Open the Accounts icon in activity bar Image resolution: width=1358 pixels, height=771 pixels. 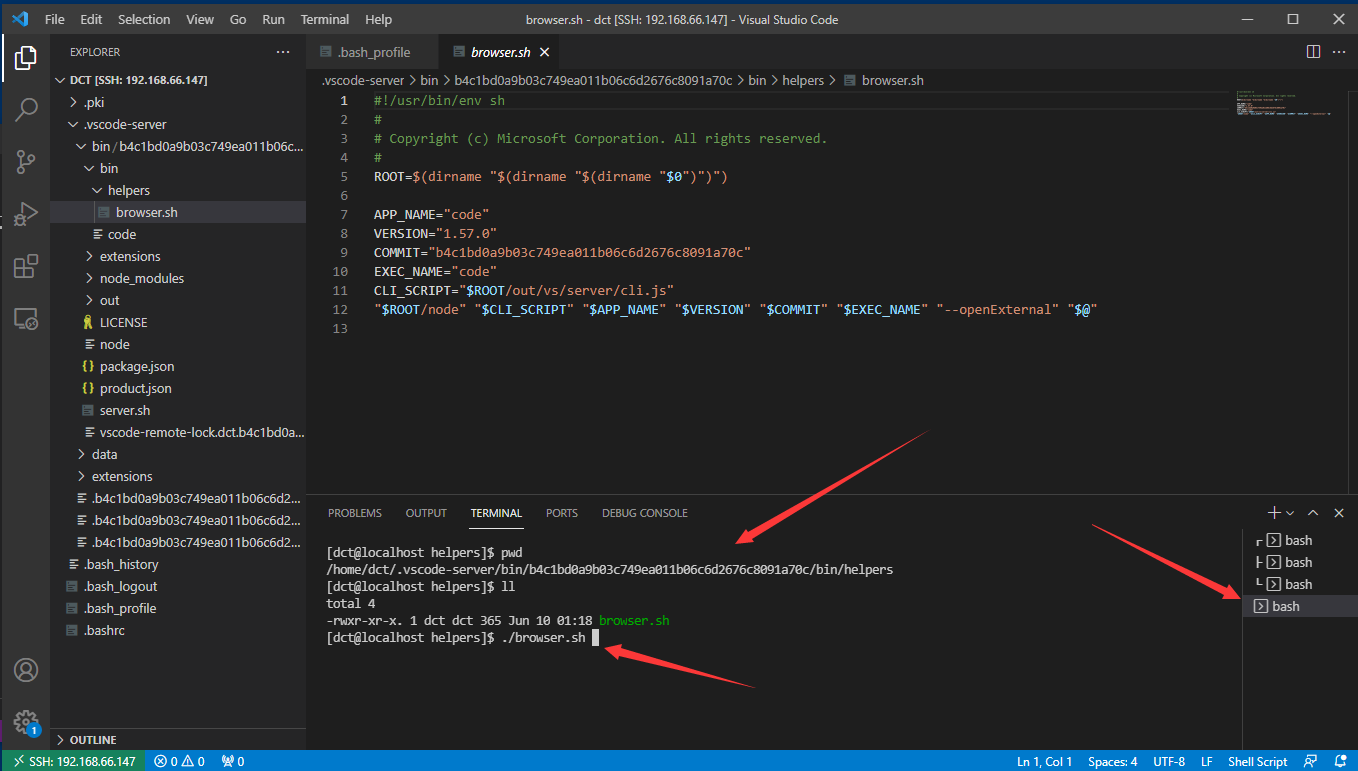(x=25, y=669)
